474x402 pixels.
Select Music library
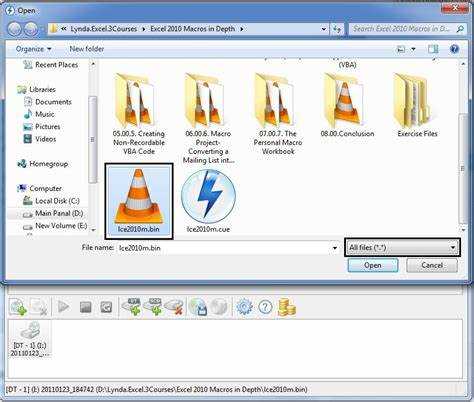click(x=39, y=114)
